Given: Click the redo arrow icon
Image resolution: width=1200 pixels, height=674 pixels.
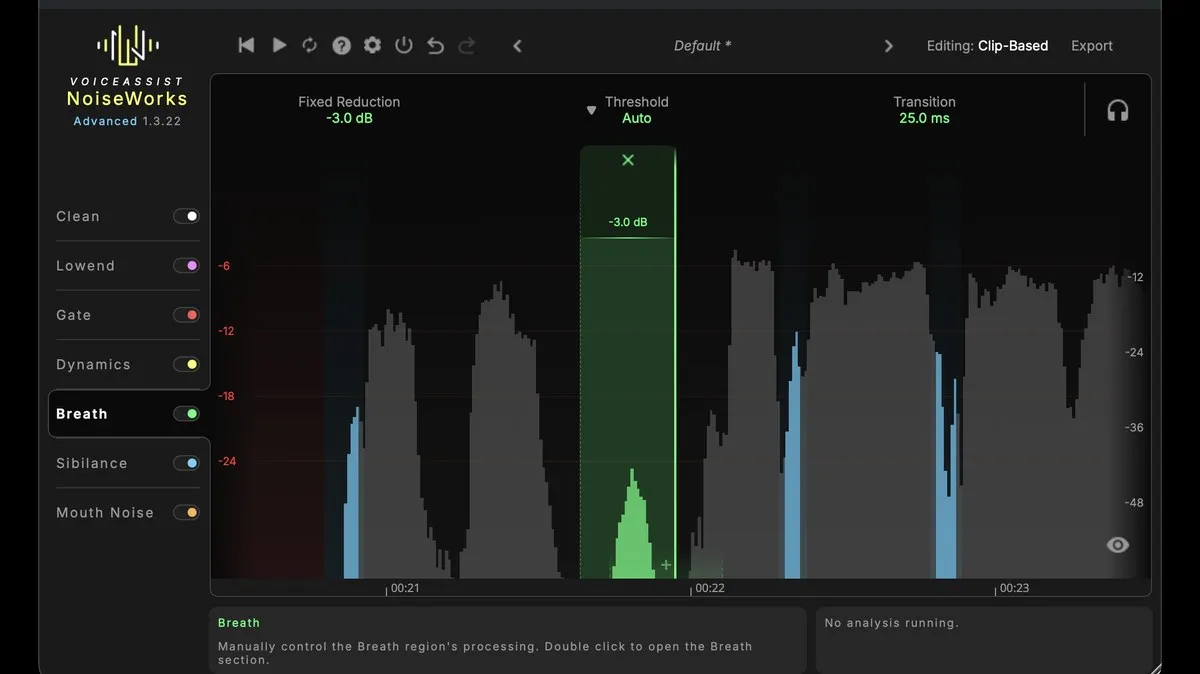Looking at the screenshot, I should point(466,45).
